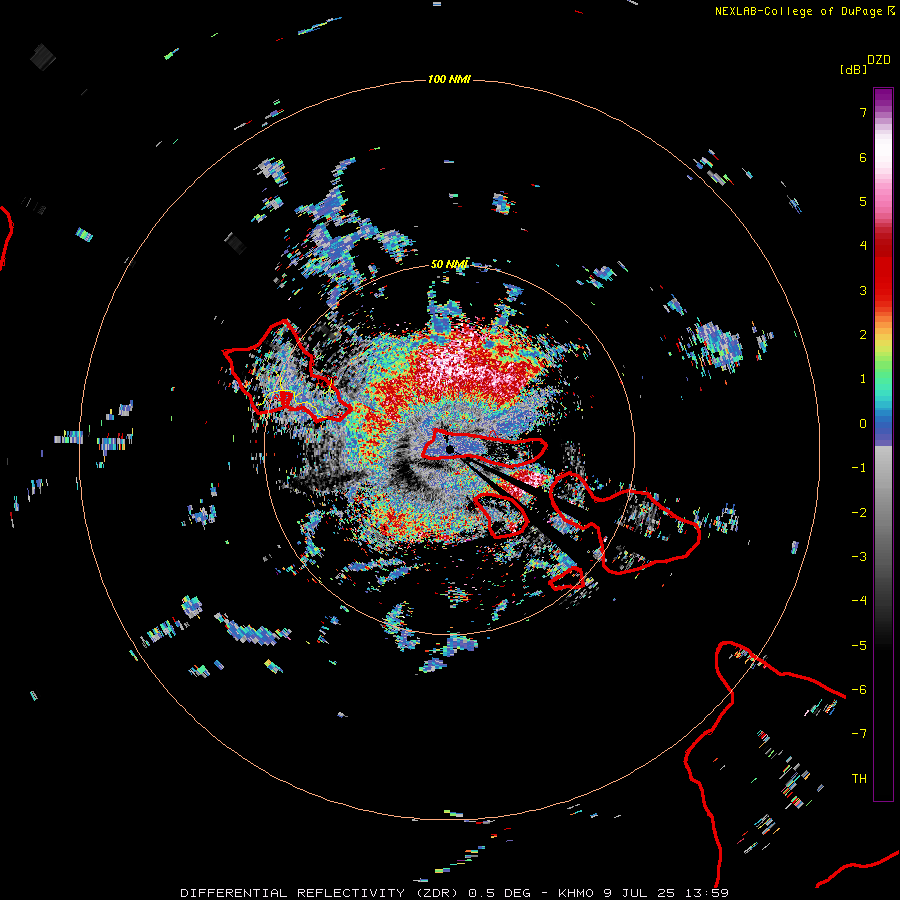Image resolution: width=900 pixels, height=900 pixels.
Task: Click the NEXLAB-College of DuPage title text
Action: [798, 11]
